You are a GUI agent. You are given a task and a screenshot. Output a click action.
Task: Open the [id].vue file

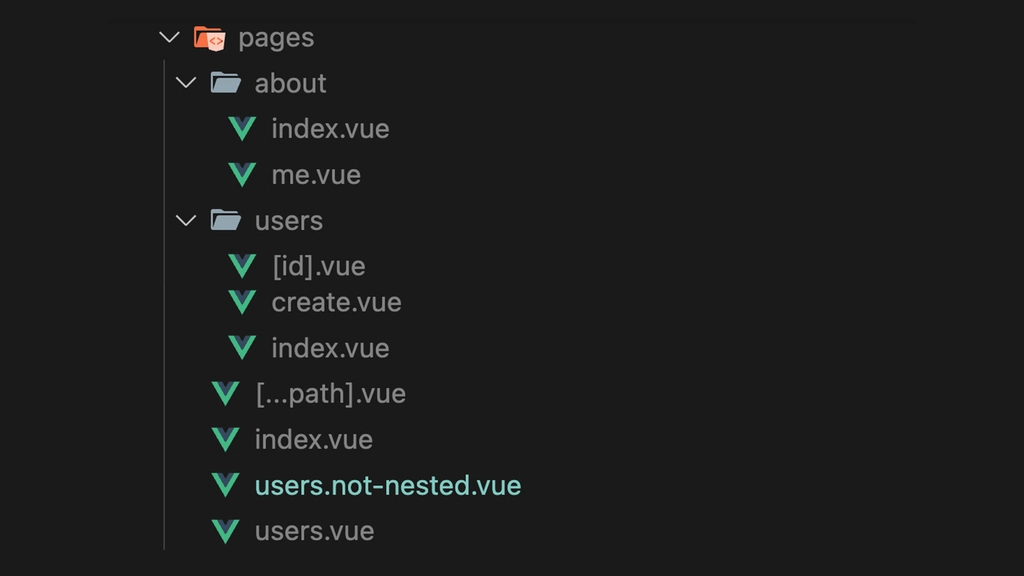click(x=318, y=265)
